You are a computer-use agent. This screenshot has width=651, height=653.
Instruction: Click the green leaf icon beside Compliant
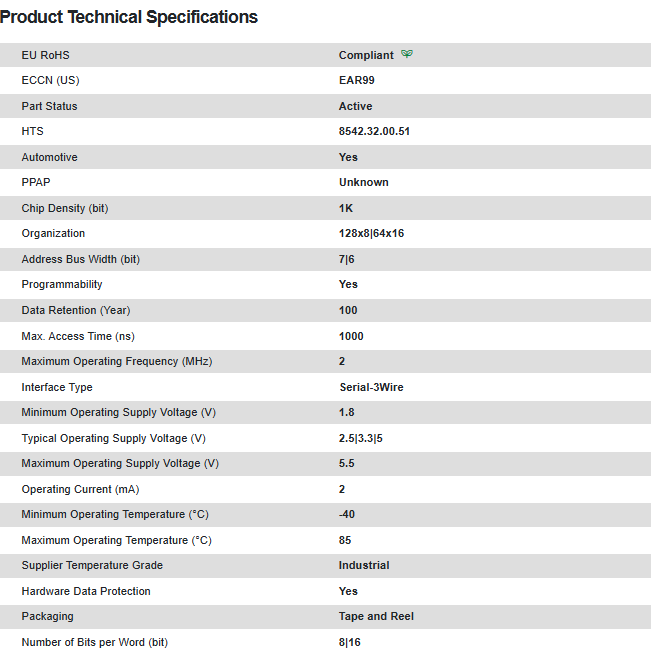[407, 55]
